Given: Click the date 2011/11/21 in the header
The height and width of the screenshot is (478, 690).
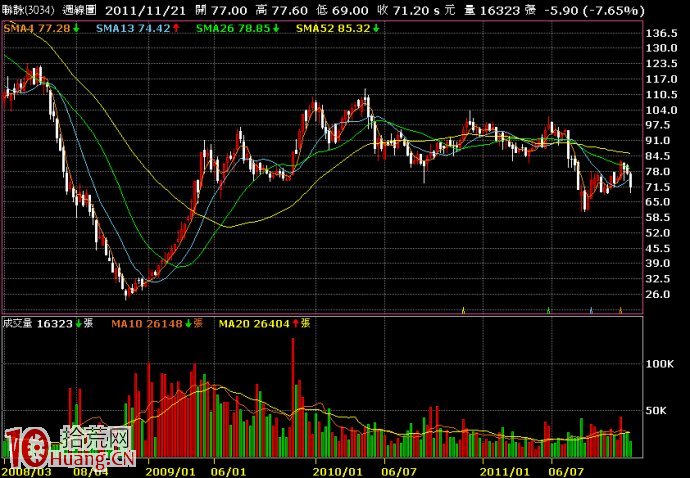Looking at the screenshot, I should pyautogui.click(x=146, y=11).
